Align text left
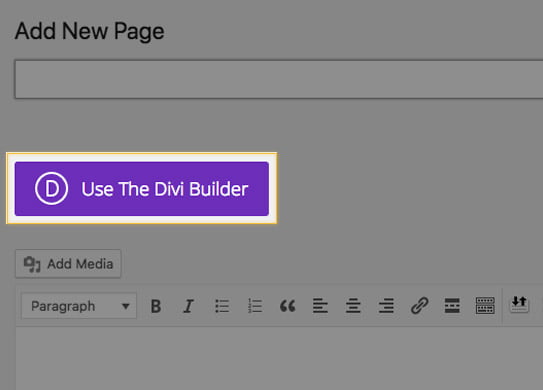This screenshot has width=543, height=390. point(320,306)
